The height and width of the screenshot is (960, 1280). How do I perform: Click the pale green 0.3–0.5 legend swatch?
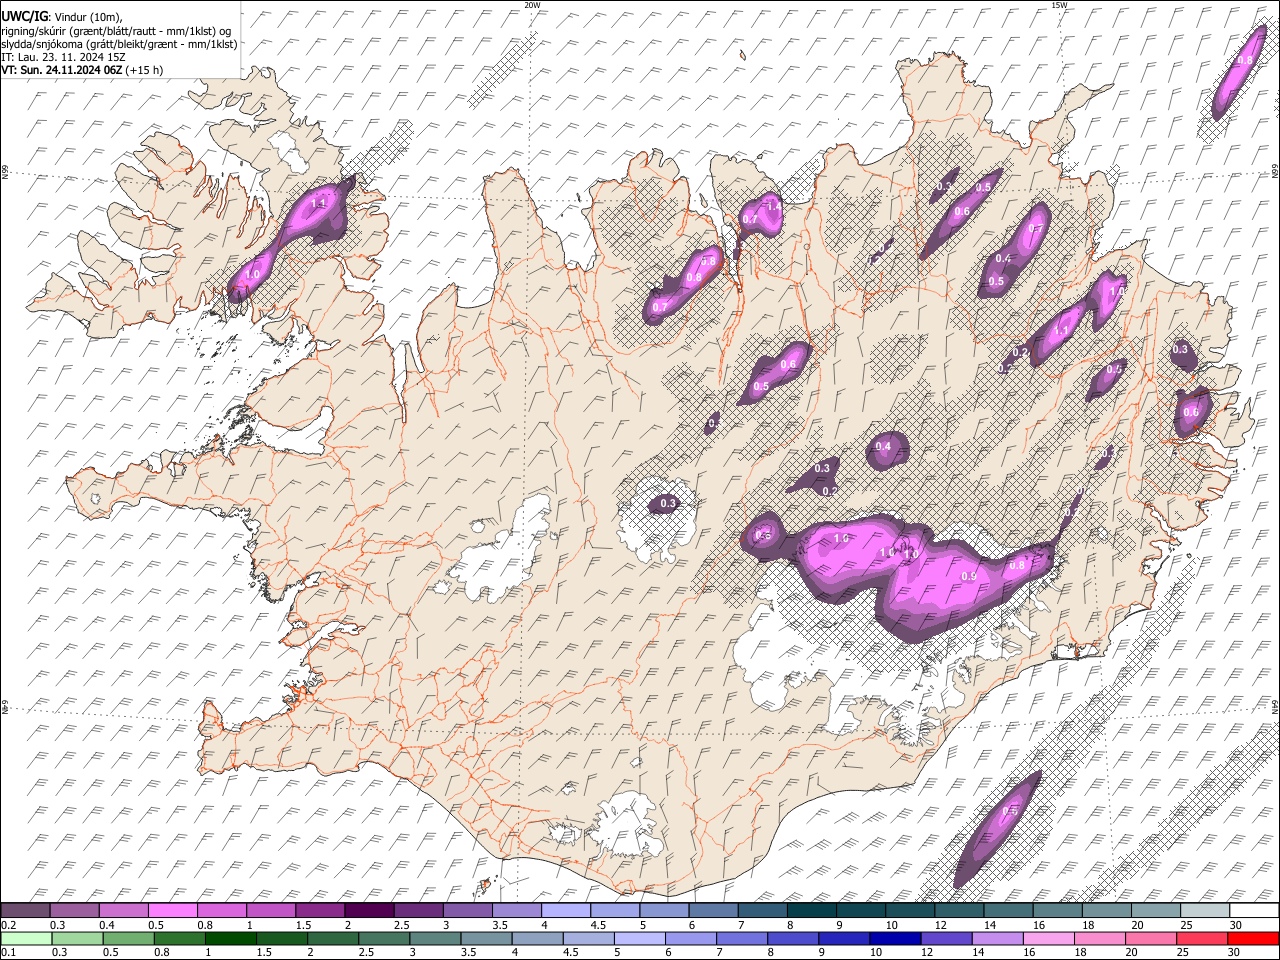tap(77, 938)
